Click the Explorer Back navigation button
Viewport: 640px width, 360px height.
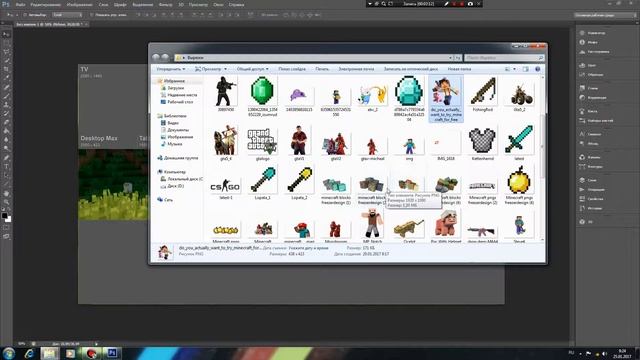[156, 58]
